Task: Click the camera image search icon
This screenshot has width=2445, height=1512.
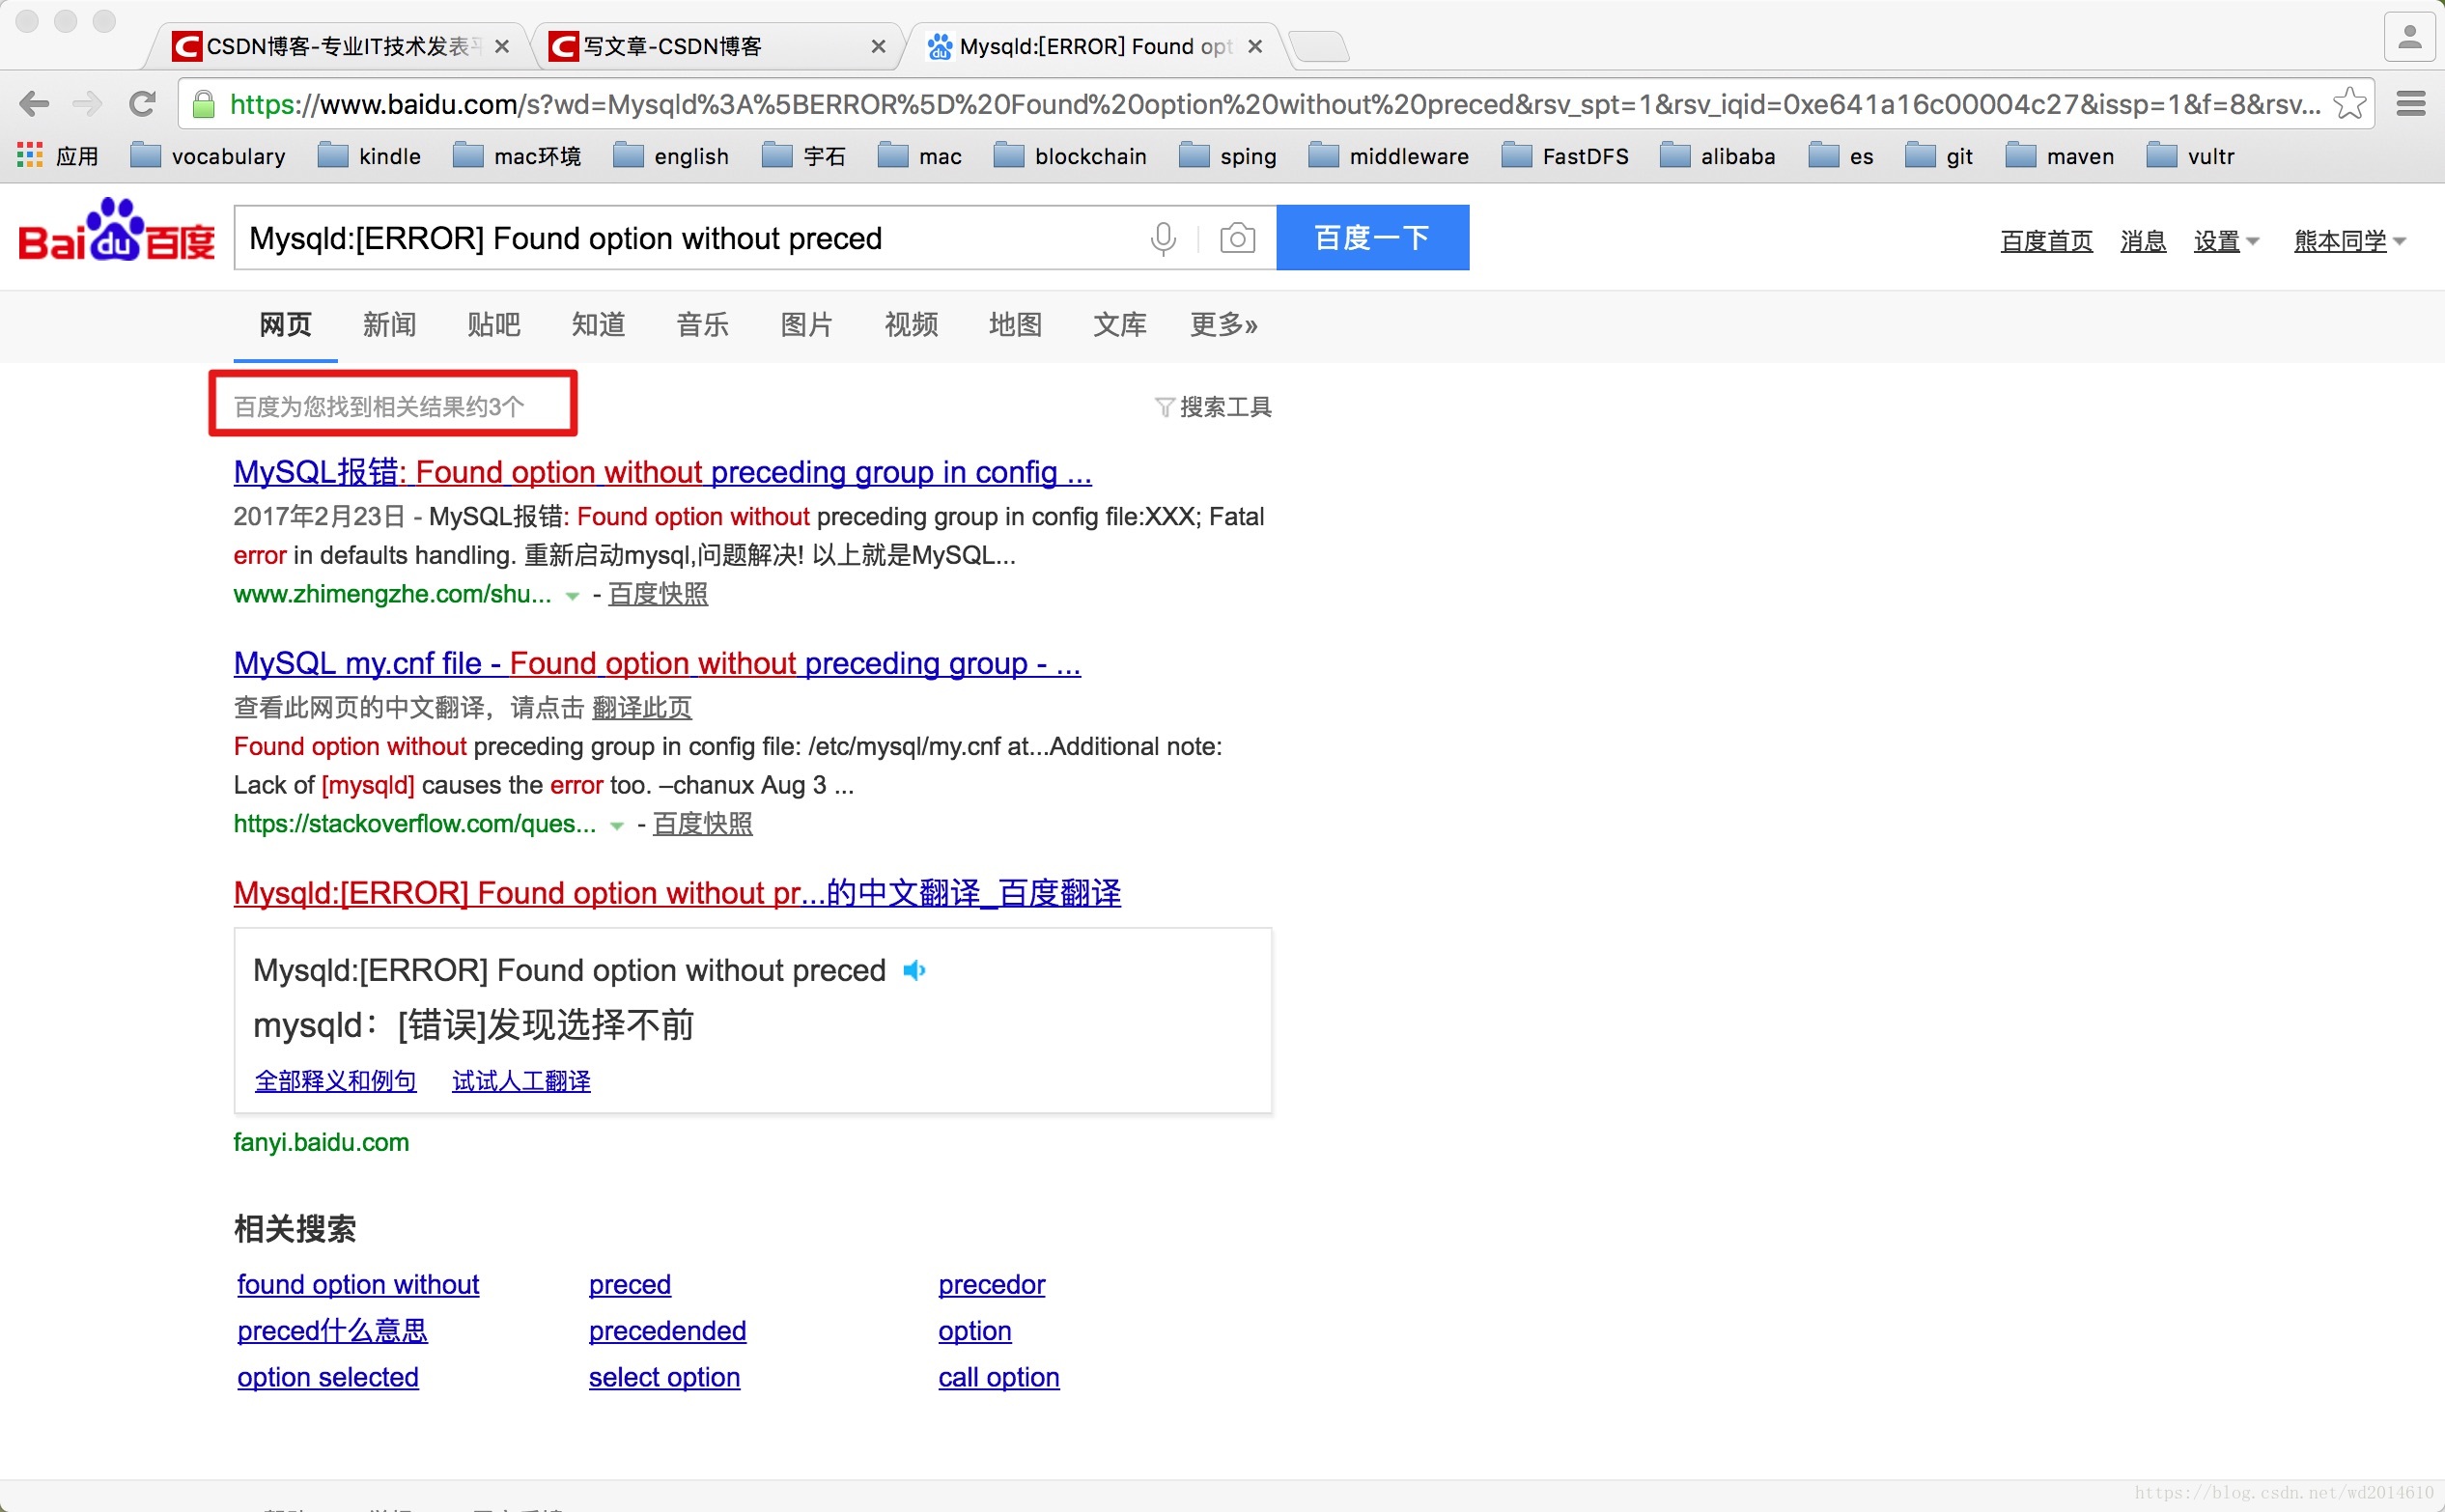Action: (x=1237, y=238)
